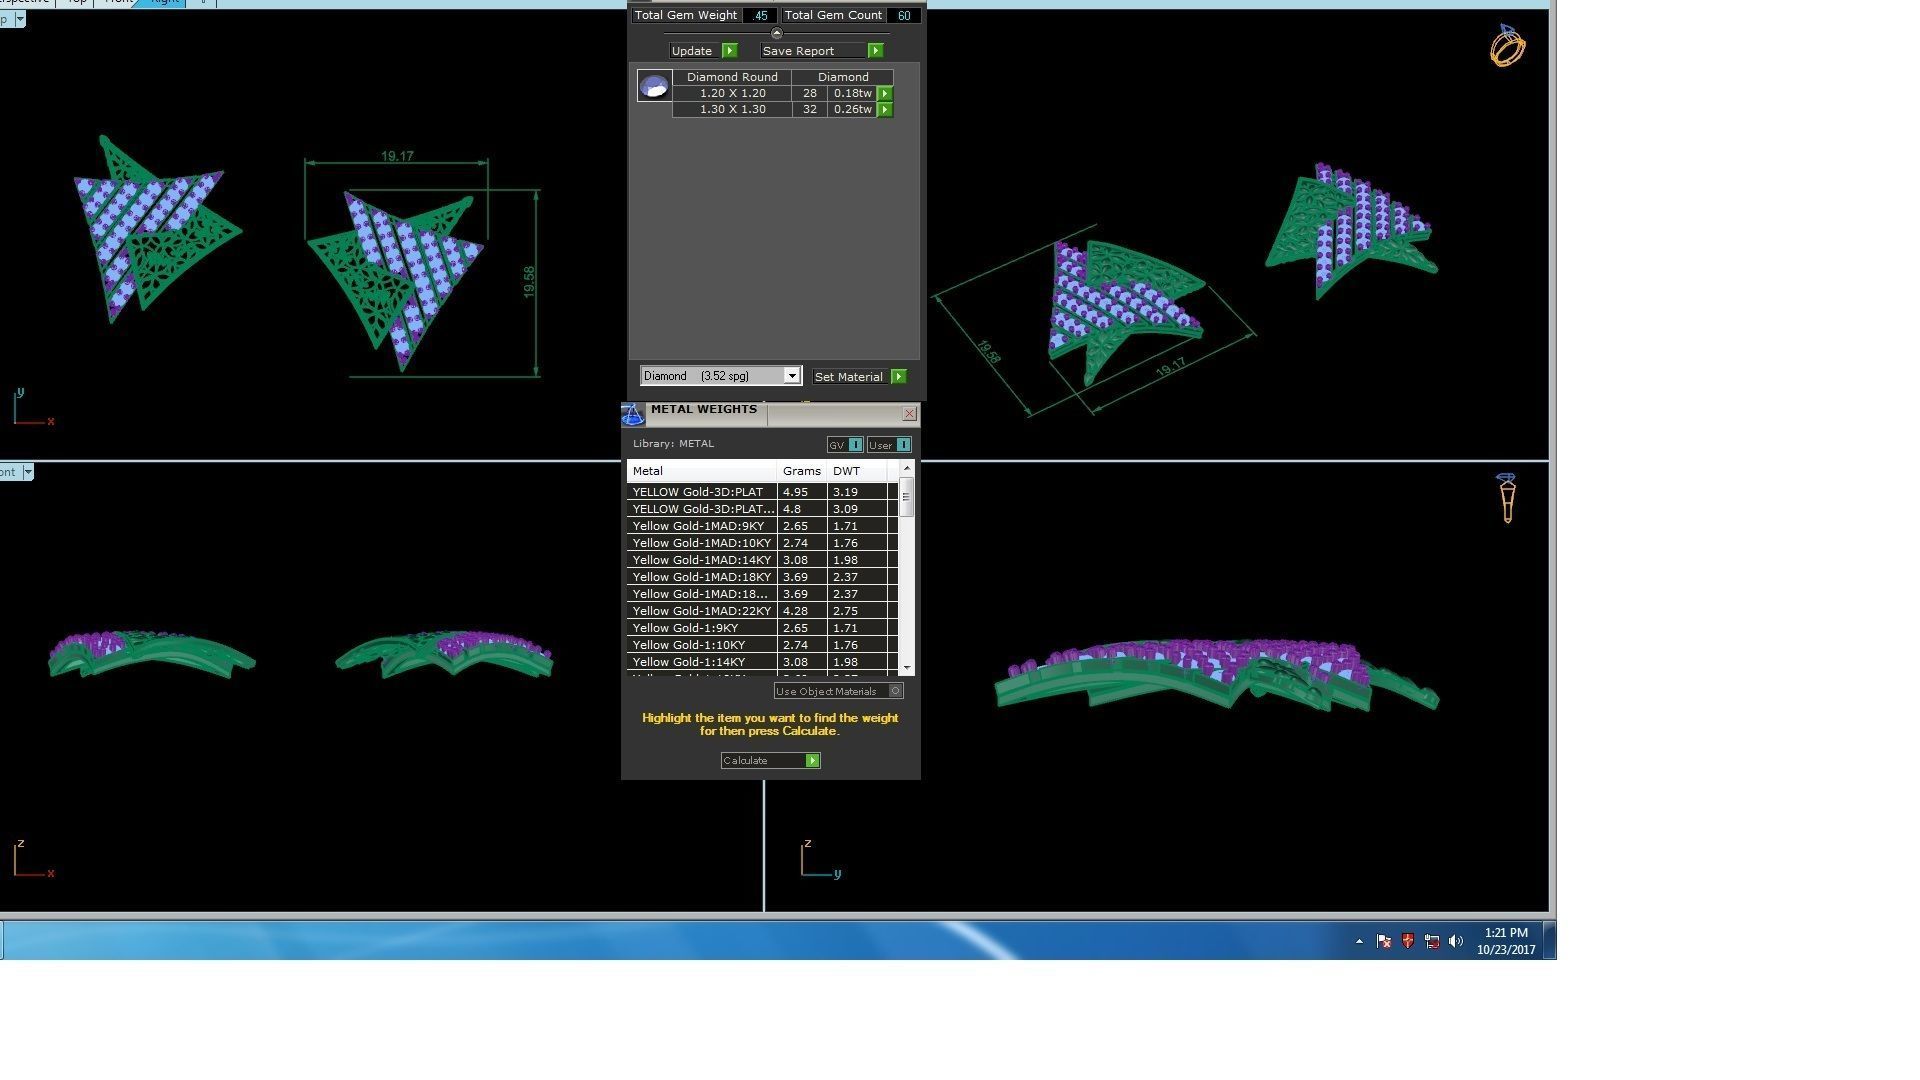Click the metal list scroll-down arrow
1920x1080 pixels.
tap(907, 667)
